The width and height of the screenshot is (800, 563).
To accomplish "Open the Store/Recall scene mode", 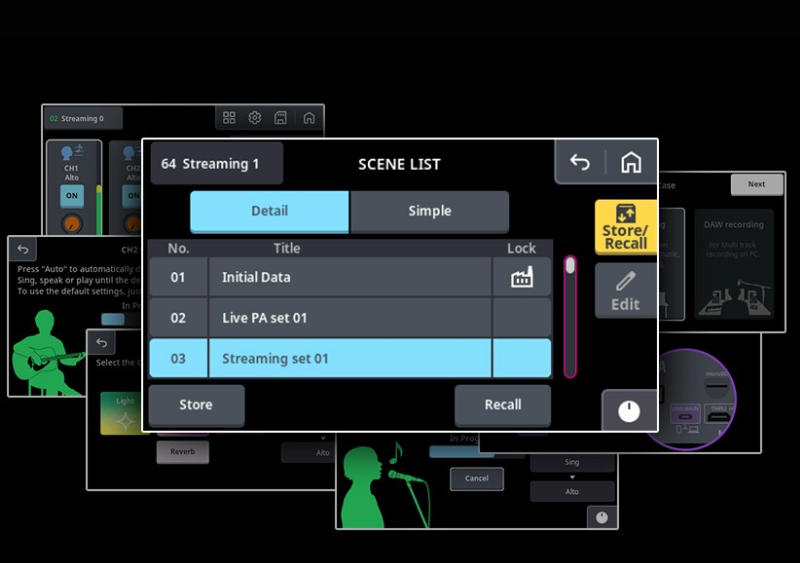I will coord(625,227).
